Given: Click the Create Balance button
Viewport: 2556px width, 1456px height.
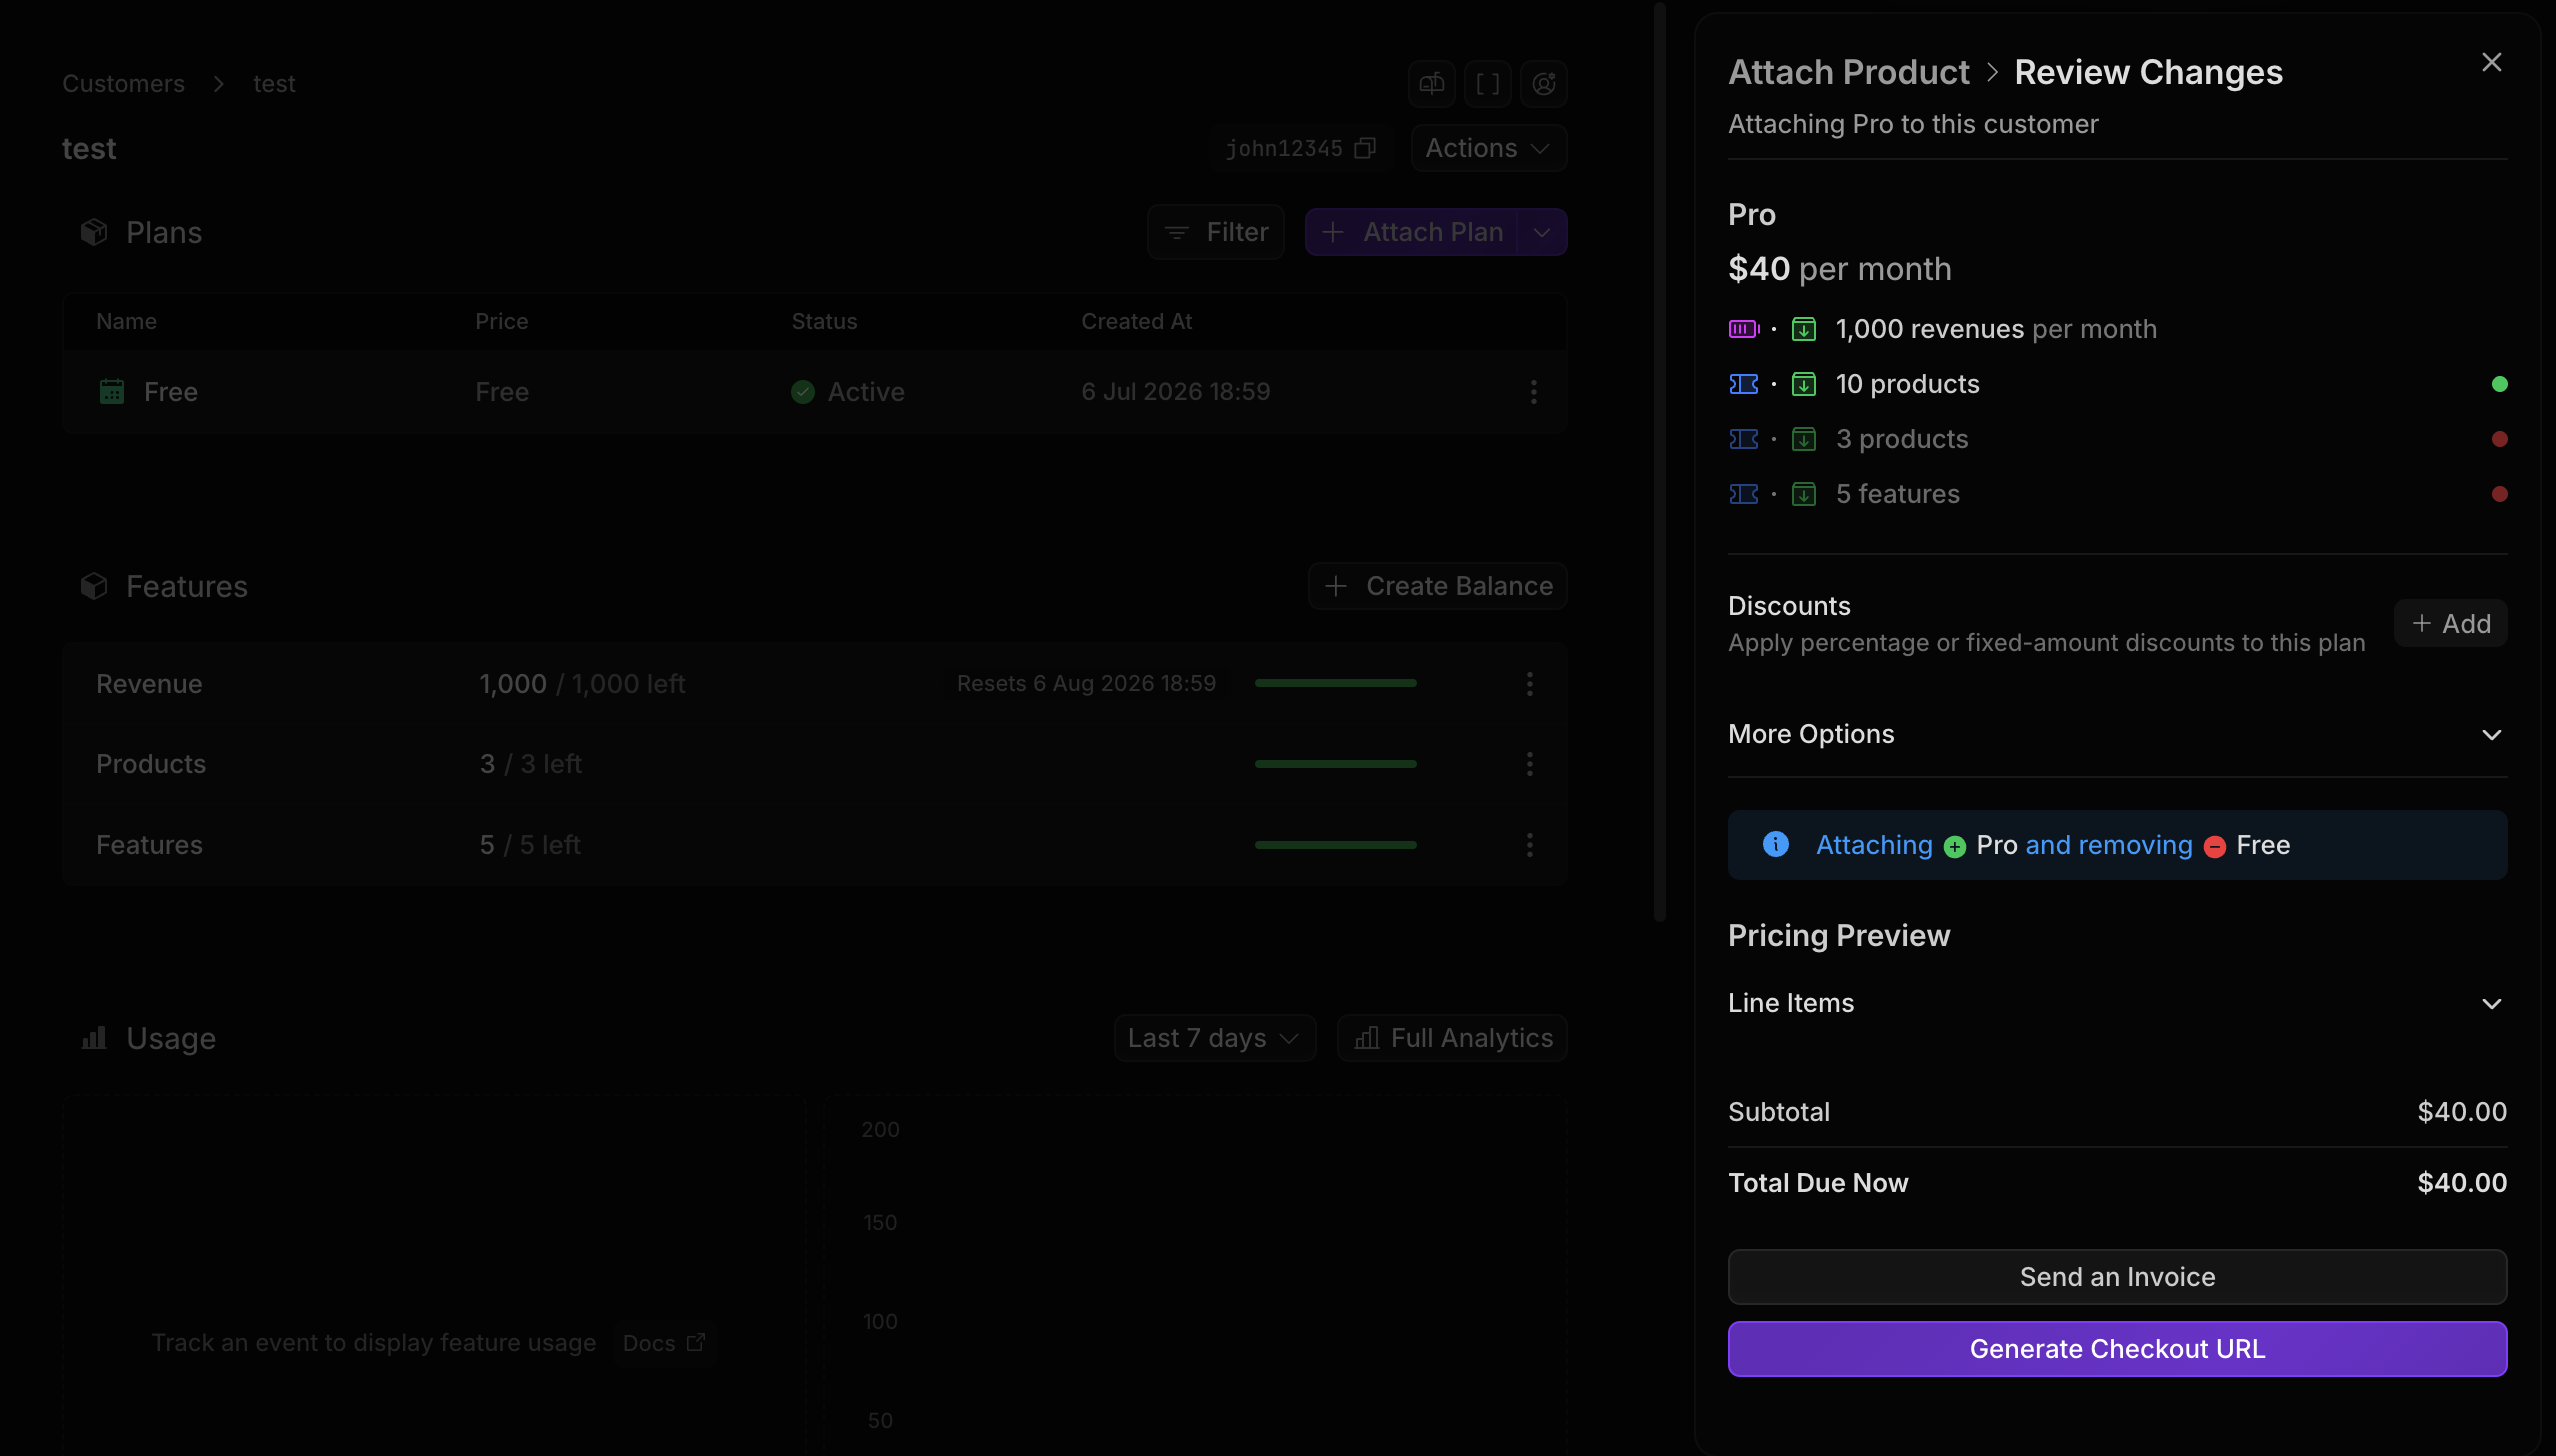Looking at the screenshot, I should (x=1437, y=586).
